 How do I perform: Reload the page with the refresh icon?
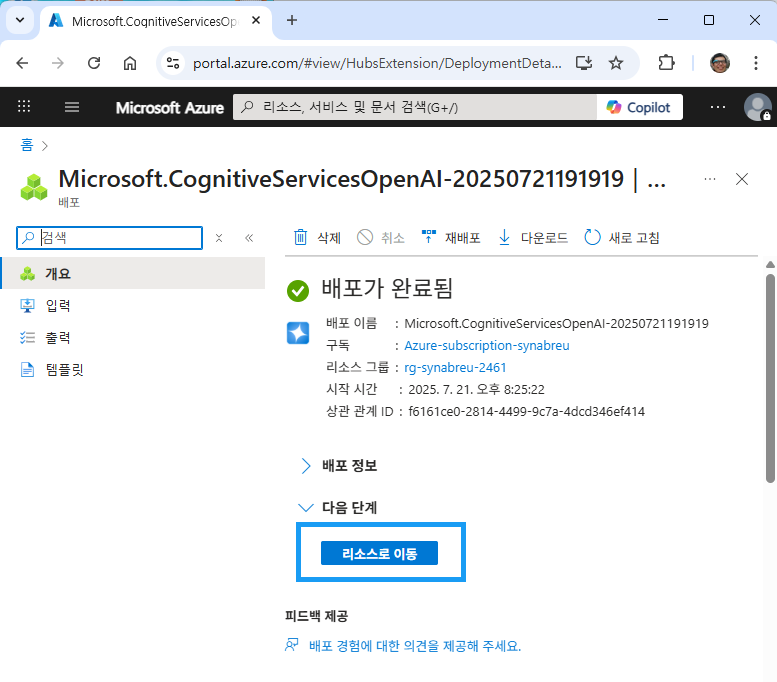tap(94, 63)
